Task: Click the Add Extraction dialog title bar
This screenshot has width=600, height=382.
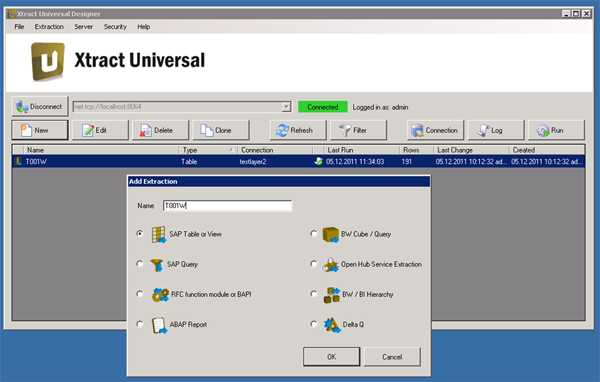Action: pyautogui.click(x=279, y=181)
